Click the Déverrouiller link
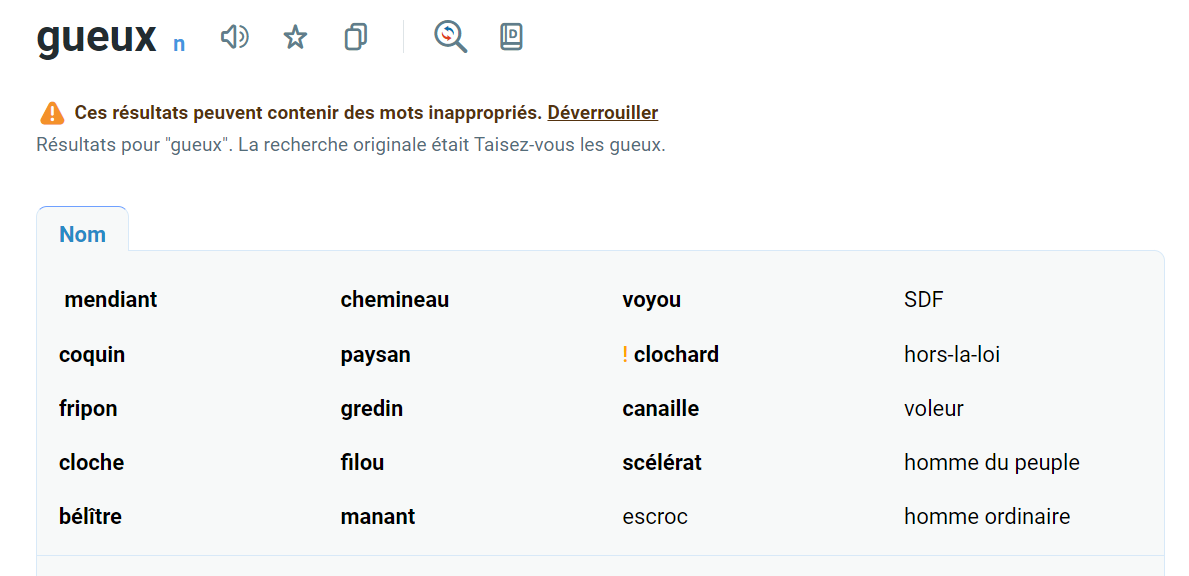Screen dimensions: 1189x576 pos(602,113)
